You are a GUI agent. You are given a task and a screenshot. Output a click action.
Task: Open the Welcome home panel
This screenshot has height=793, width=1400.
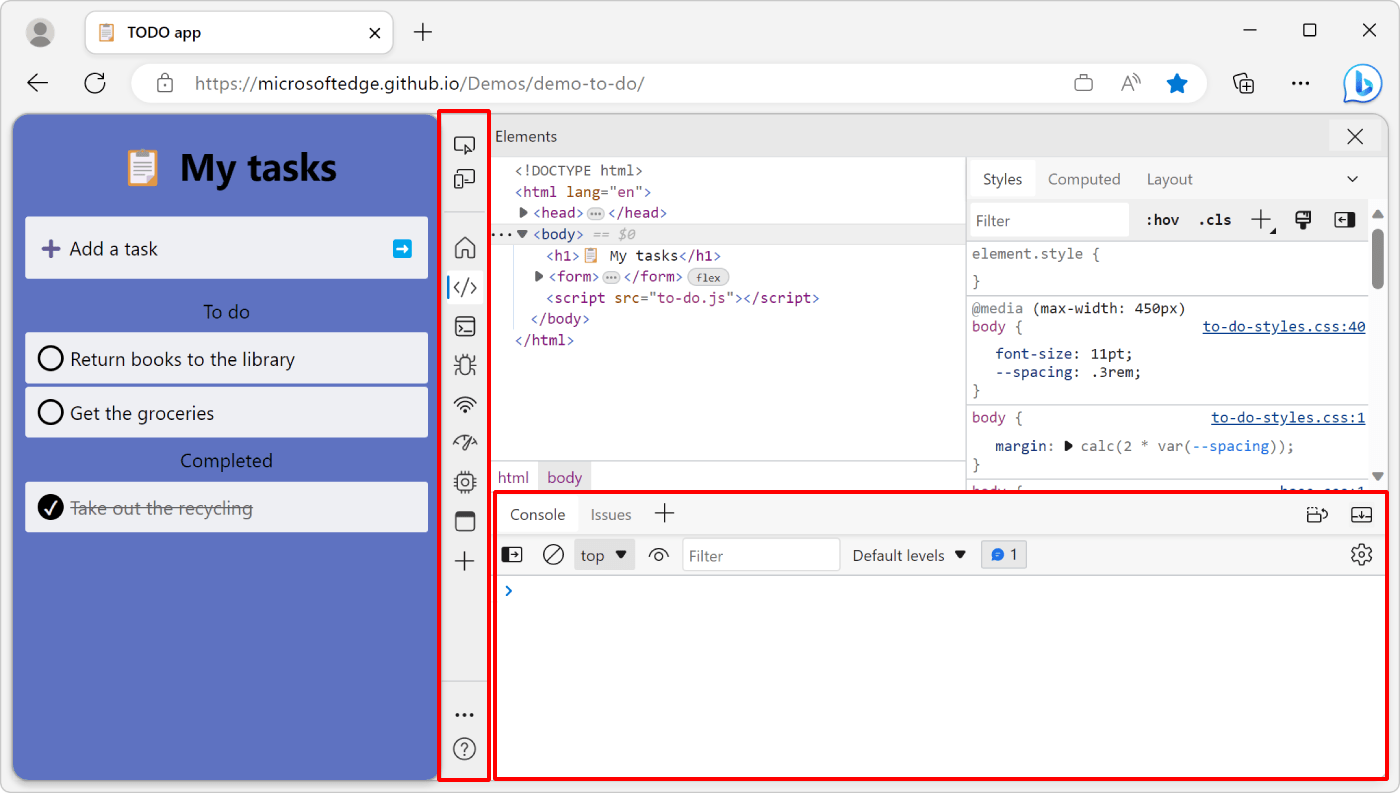tap(464, 246)
